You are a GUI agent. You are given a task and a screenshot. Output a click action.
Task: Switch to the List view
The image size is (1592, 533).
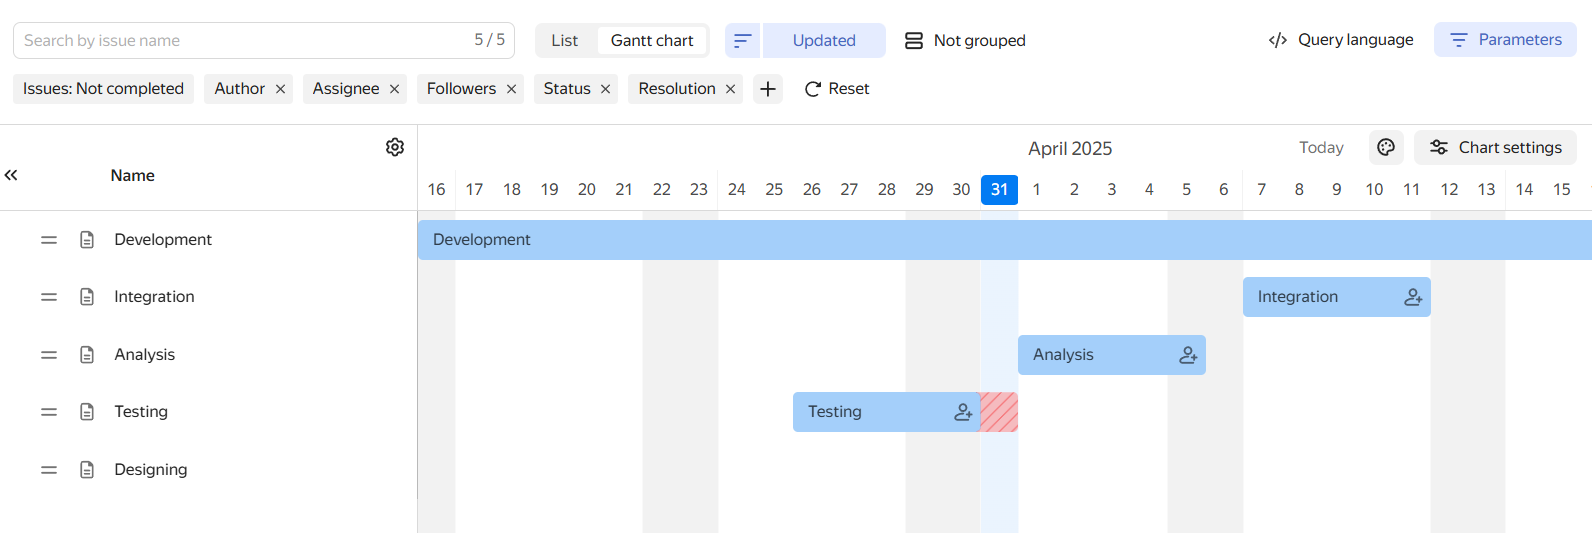pyautogui.click(x=565, y=41)
